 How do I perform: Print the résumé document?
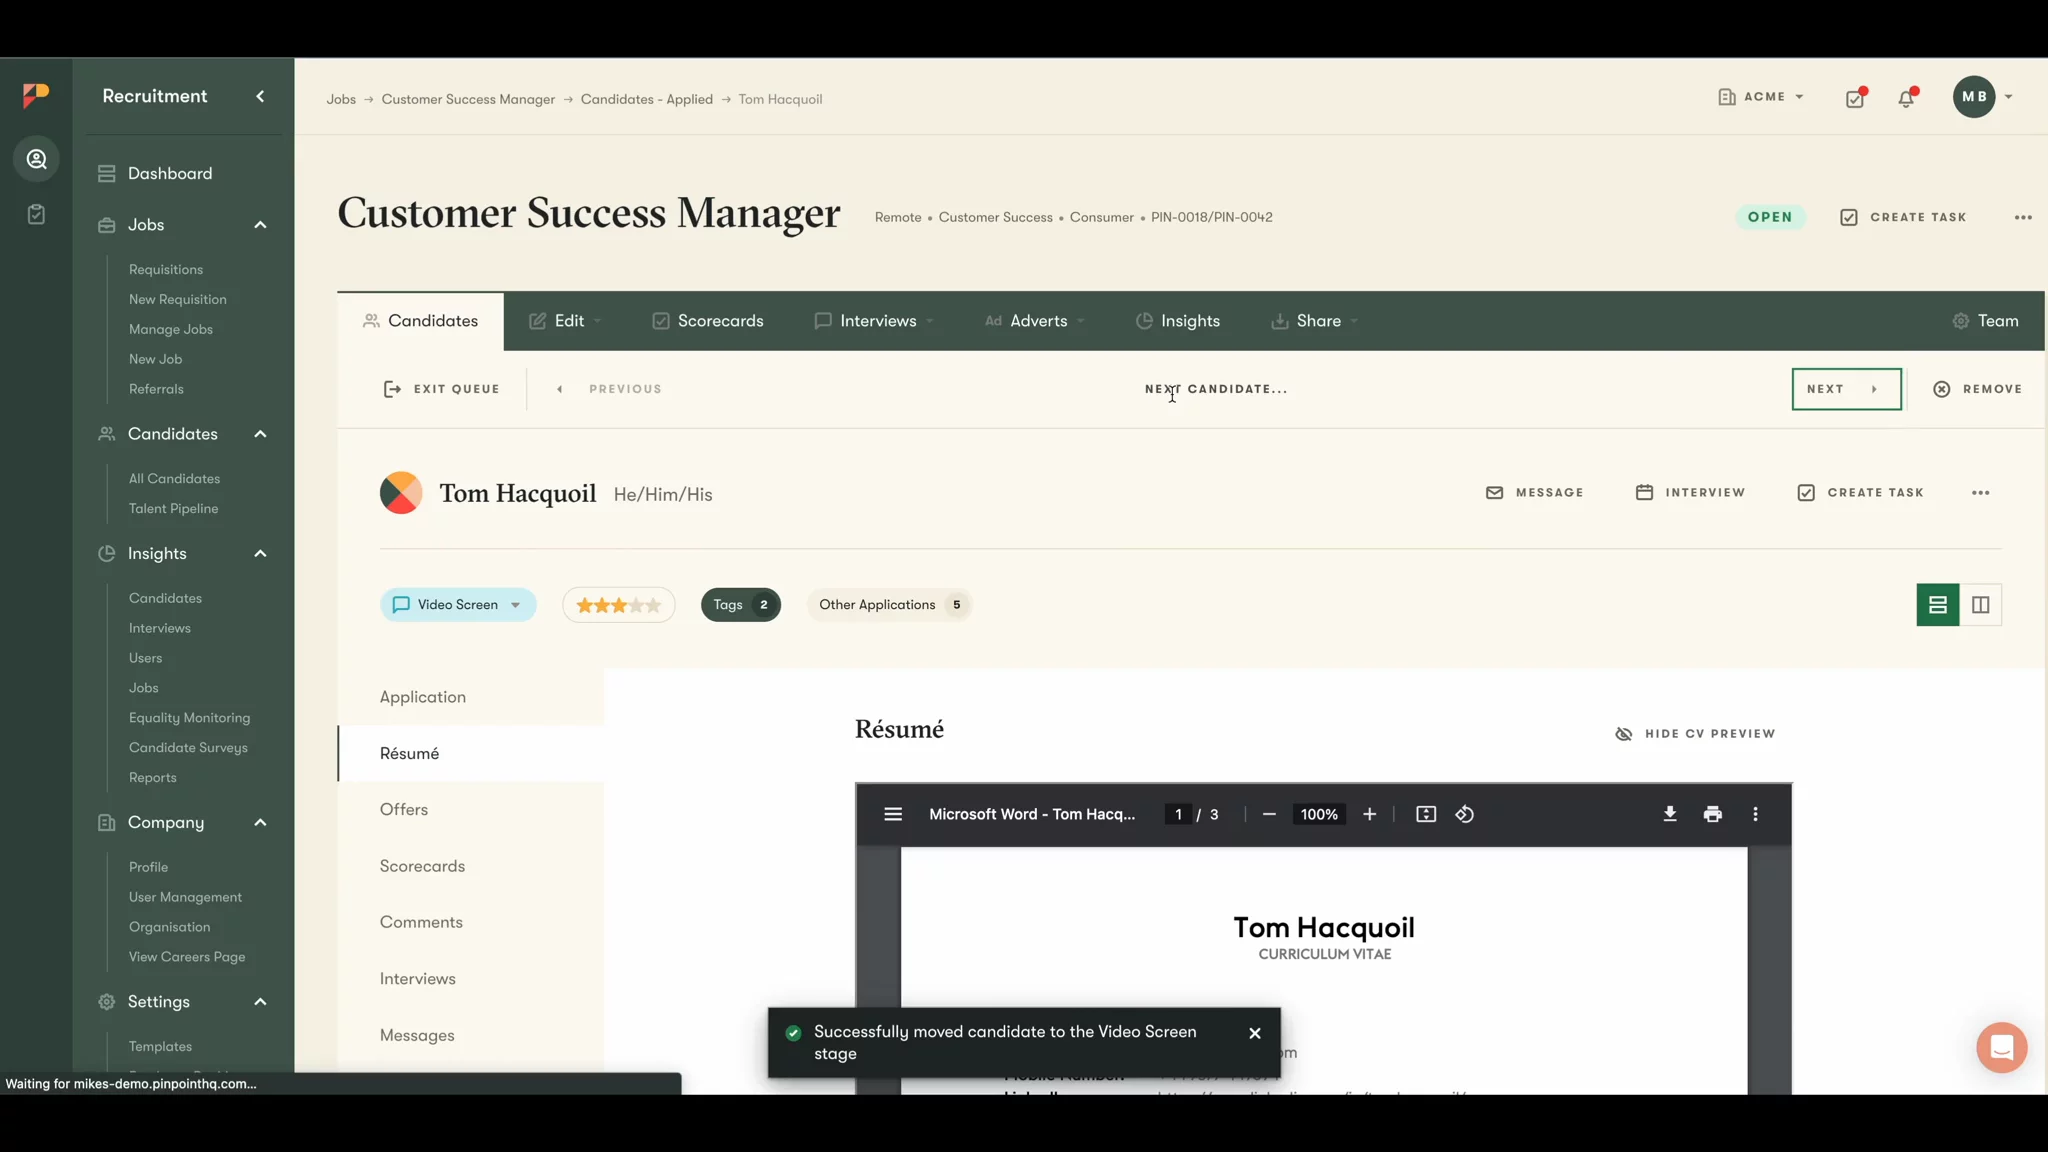(x=1712, y=814)
